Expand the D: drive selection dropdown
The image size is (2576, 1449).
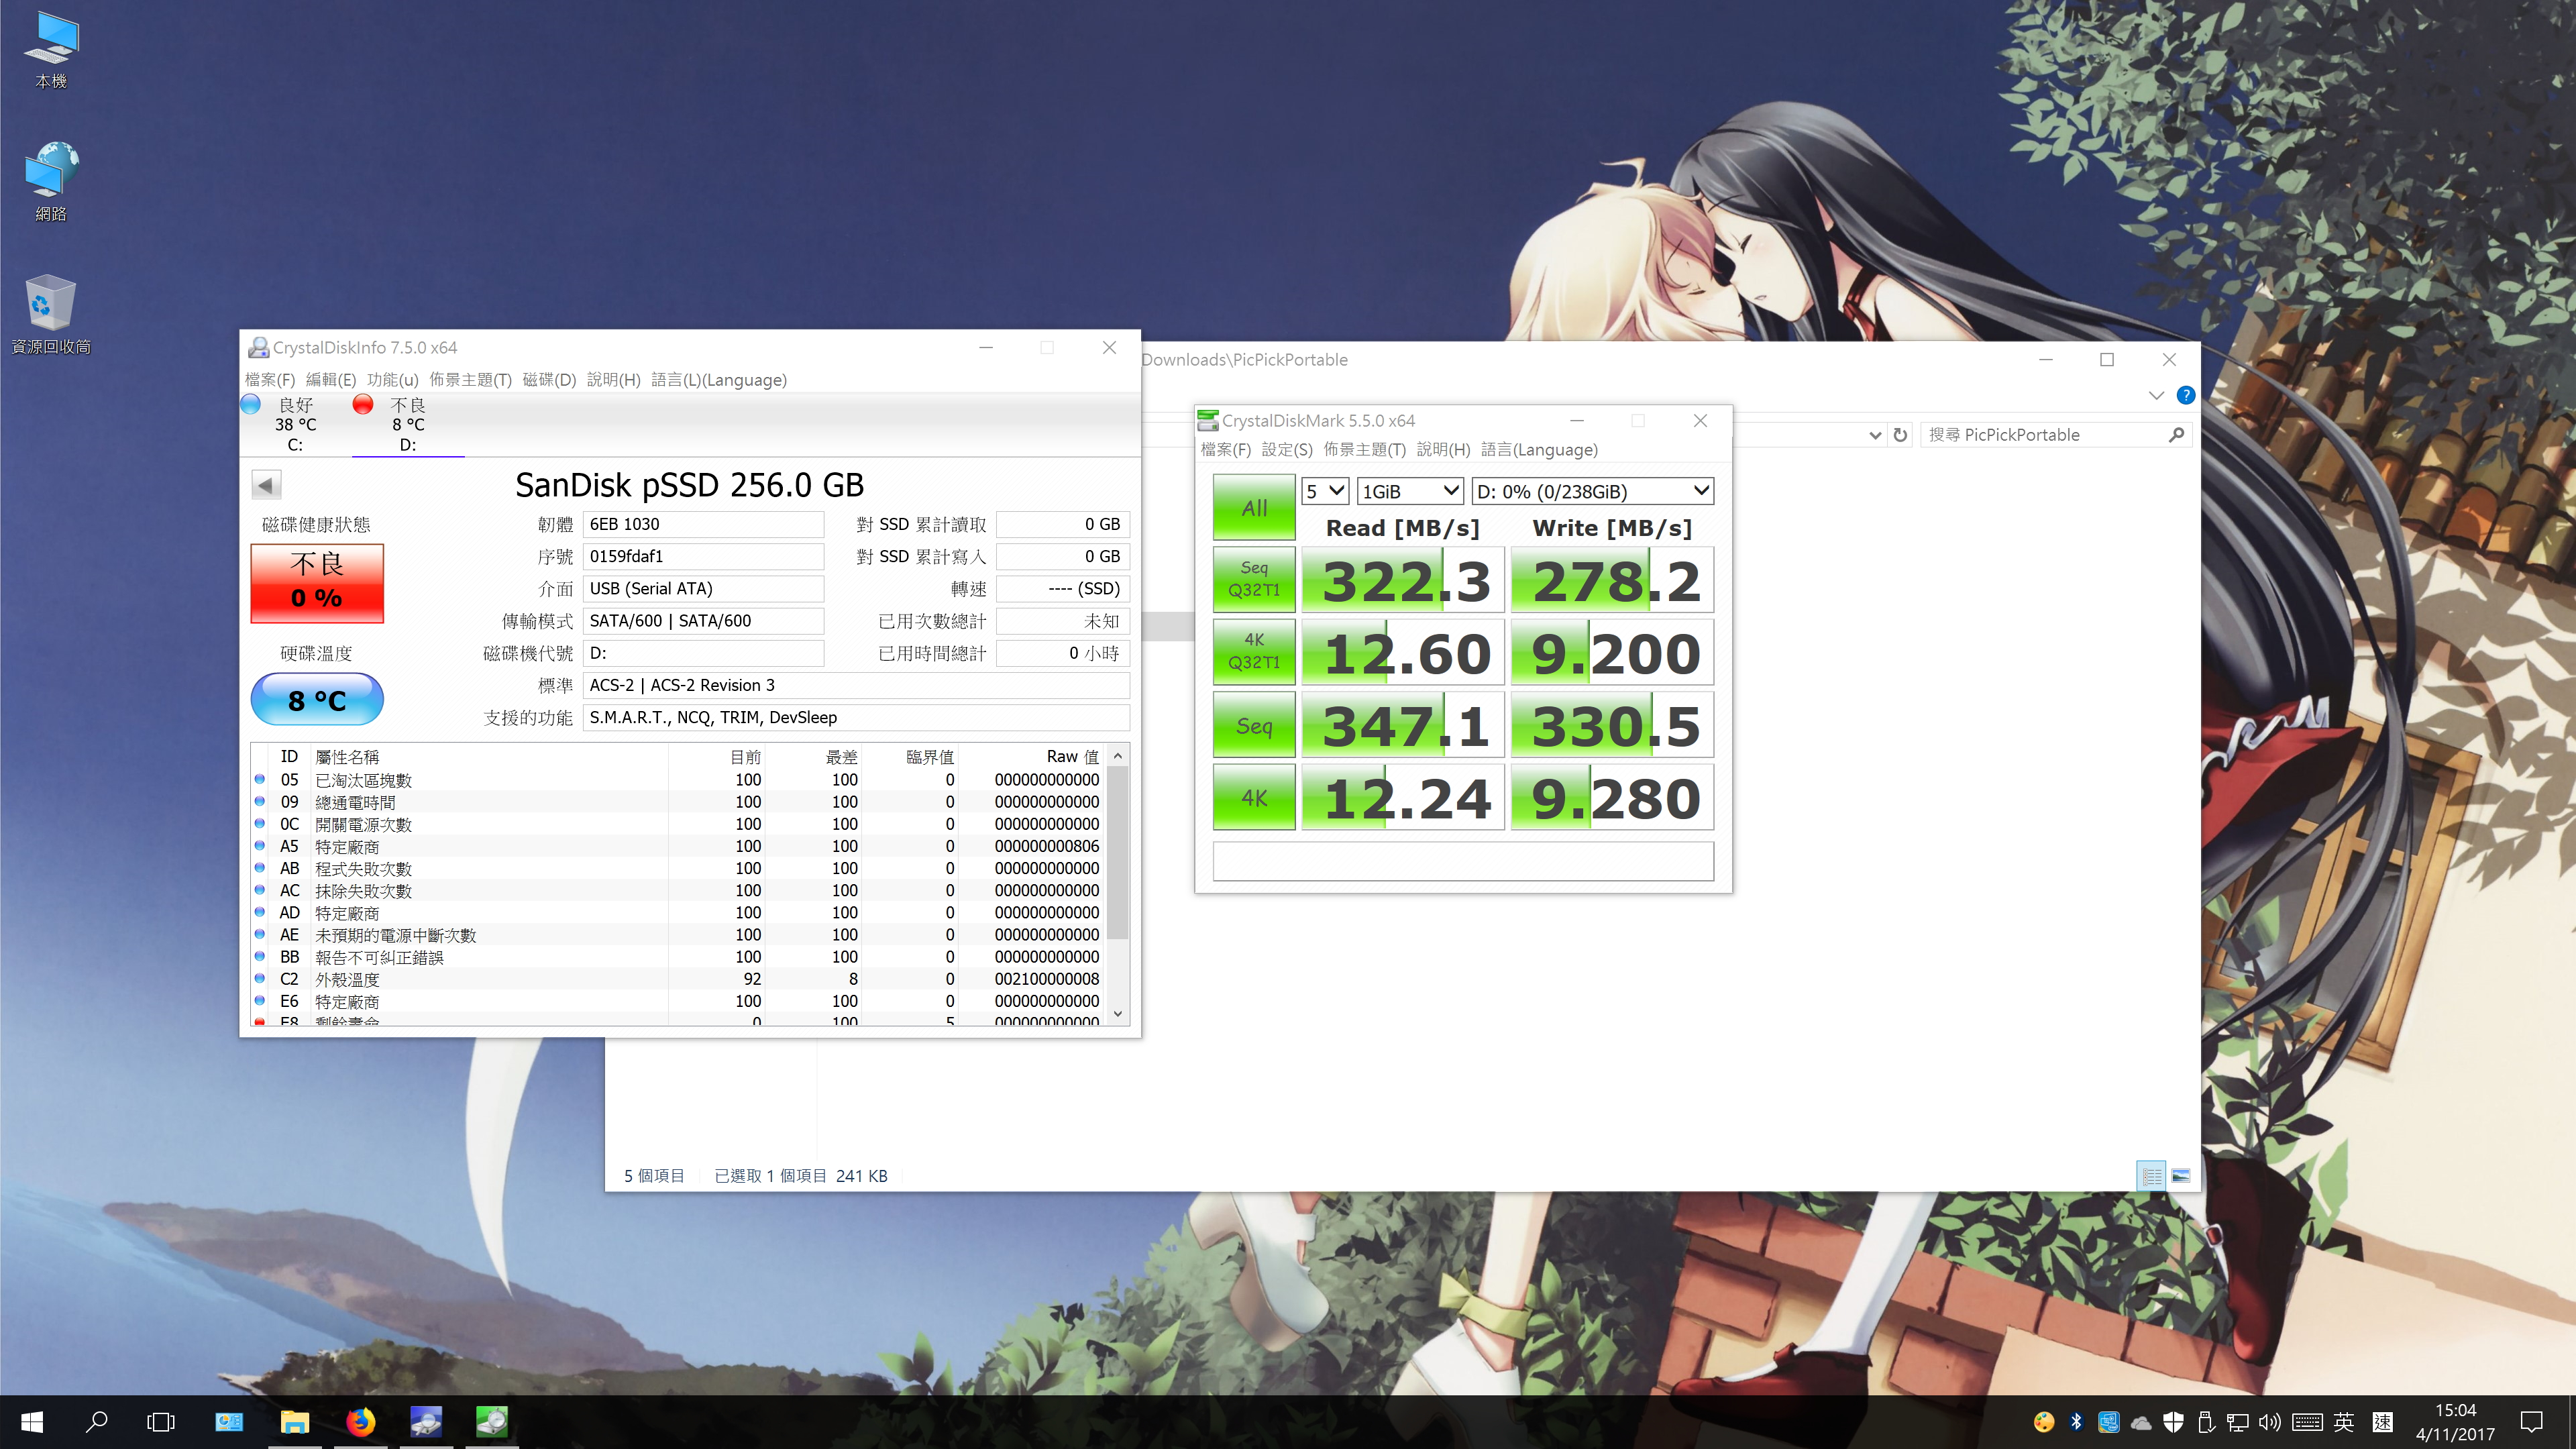tap(1593, 491)
